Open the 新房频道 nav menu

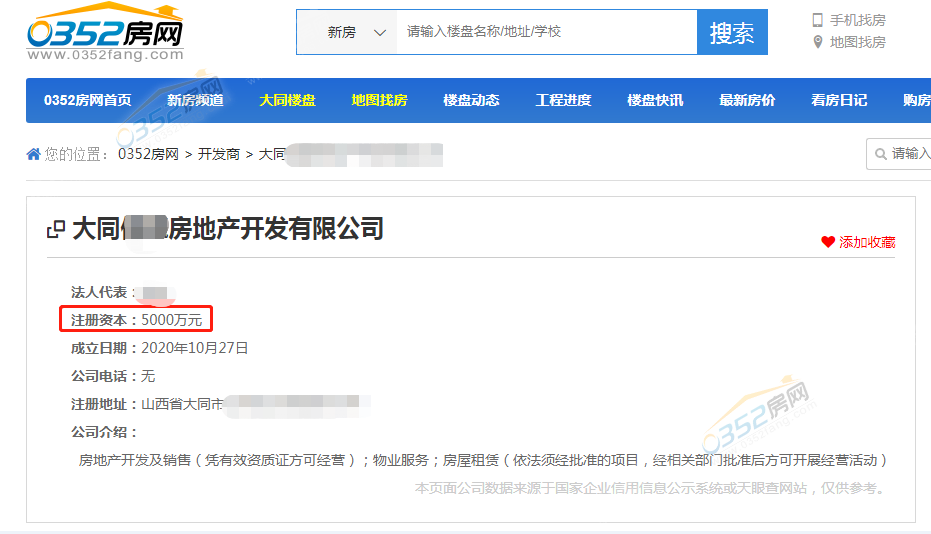(195, 100)
